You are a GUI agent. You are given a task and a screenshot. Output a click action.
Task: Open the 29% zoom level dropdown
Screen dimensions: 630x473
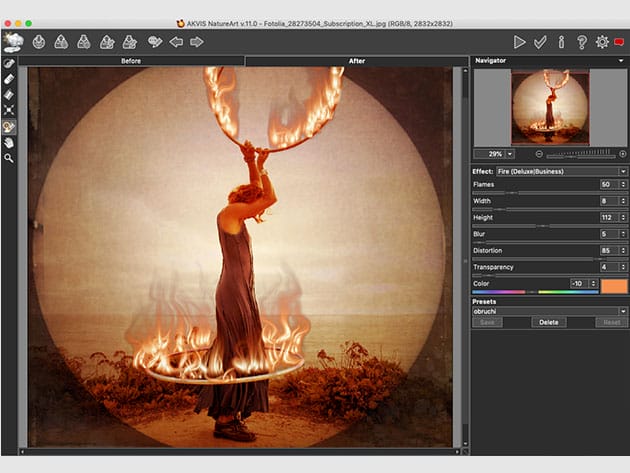click(x=510, y=154)
